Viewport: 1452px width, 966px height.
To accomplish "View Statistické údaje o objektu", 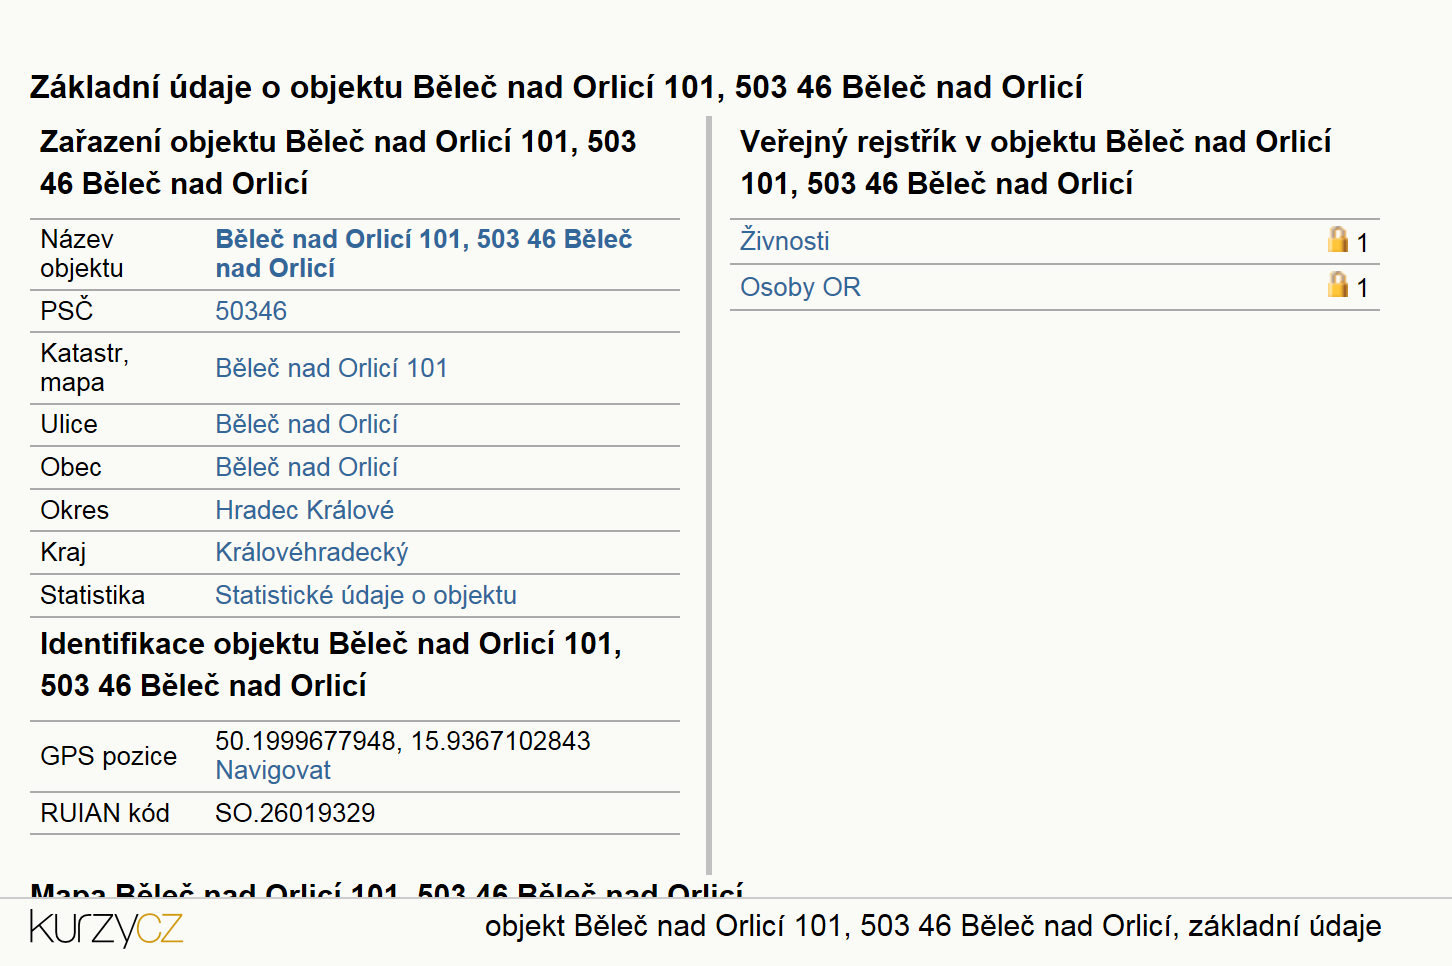I will [366, 595].
